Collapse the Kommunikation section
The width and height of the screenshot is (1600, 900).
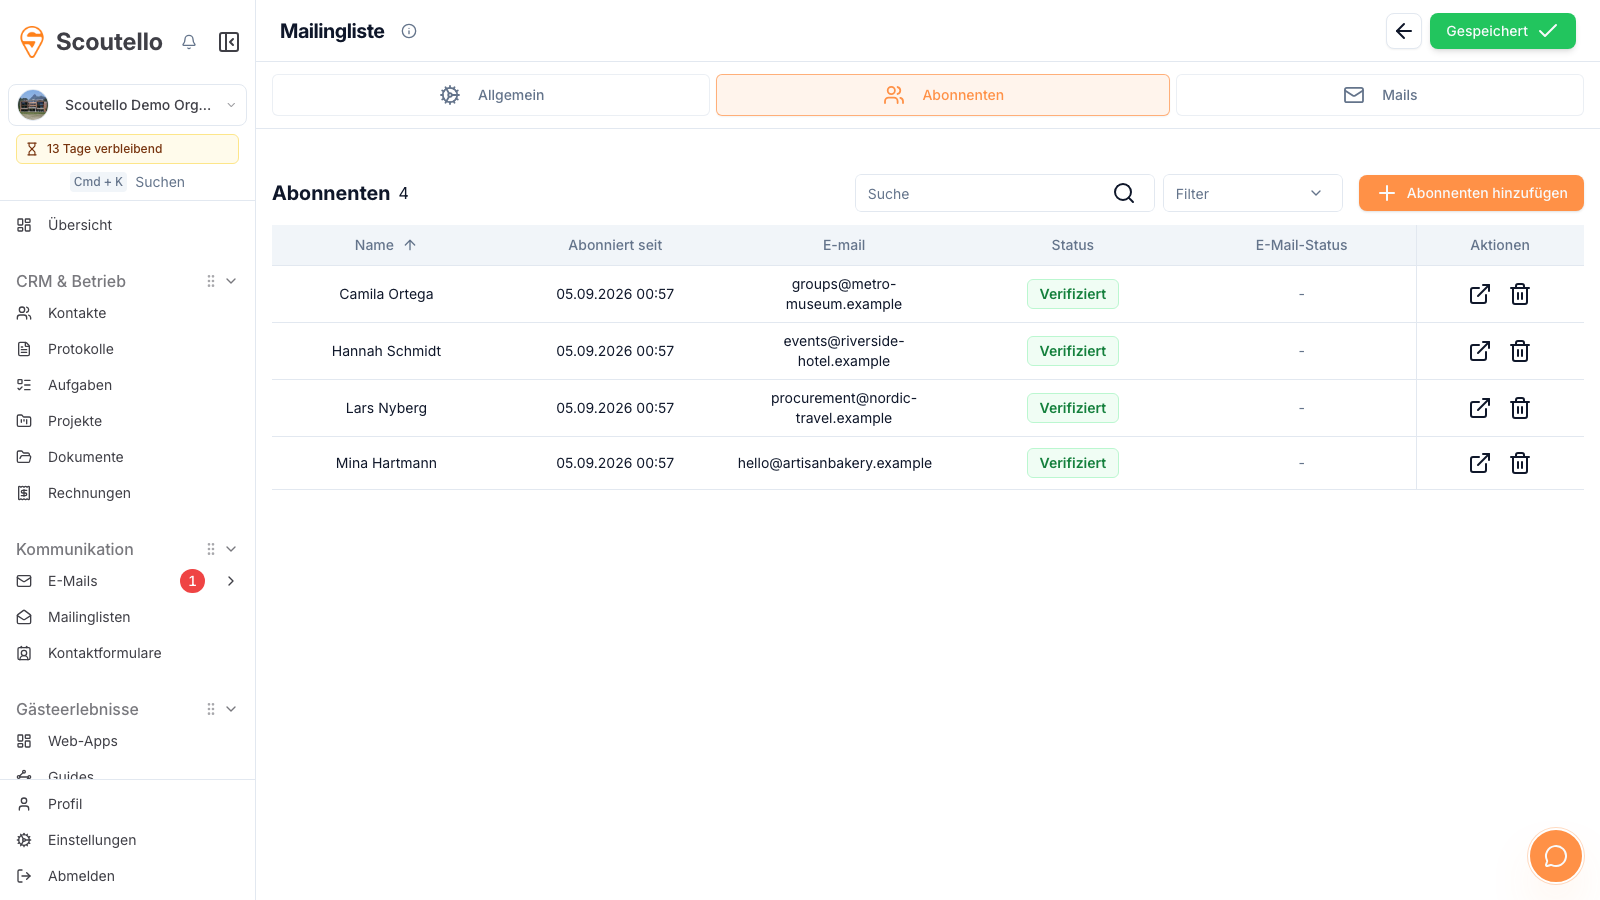click(231, 549)
